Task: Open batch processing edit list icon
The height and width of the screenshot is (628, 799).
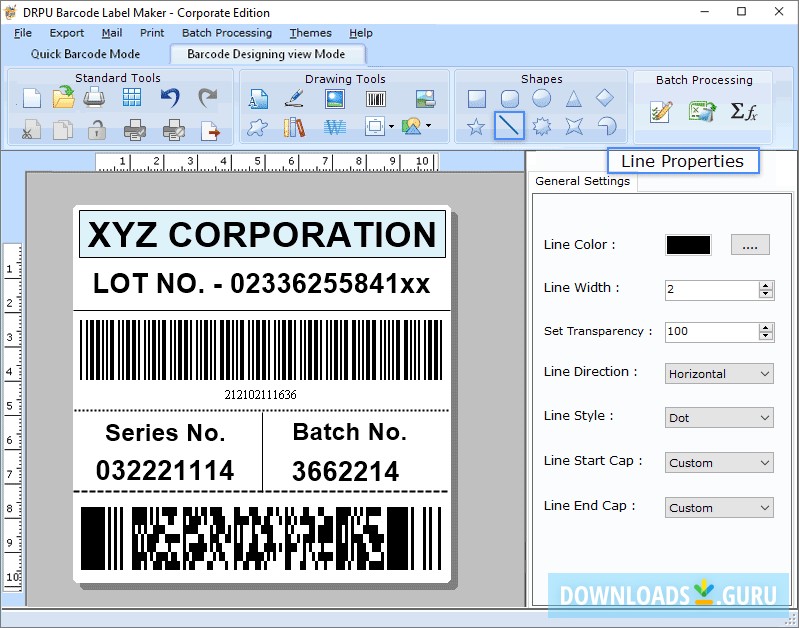Action: coord(661,112)
